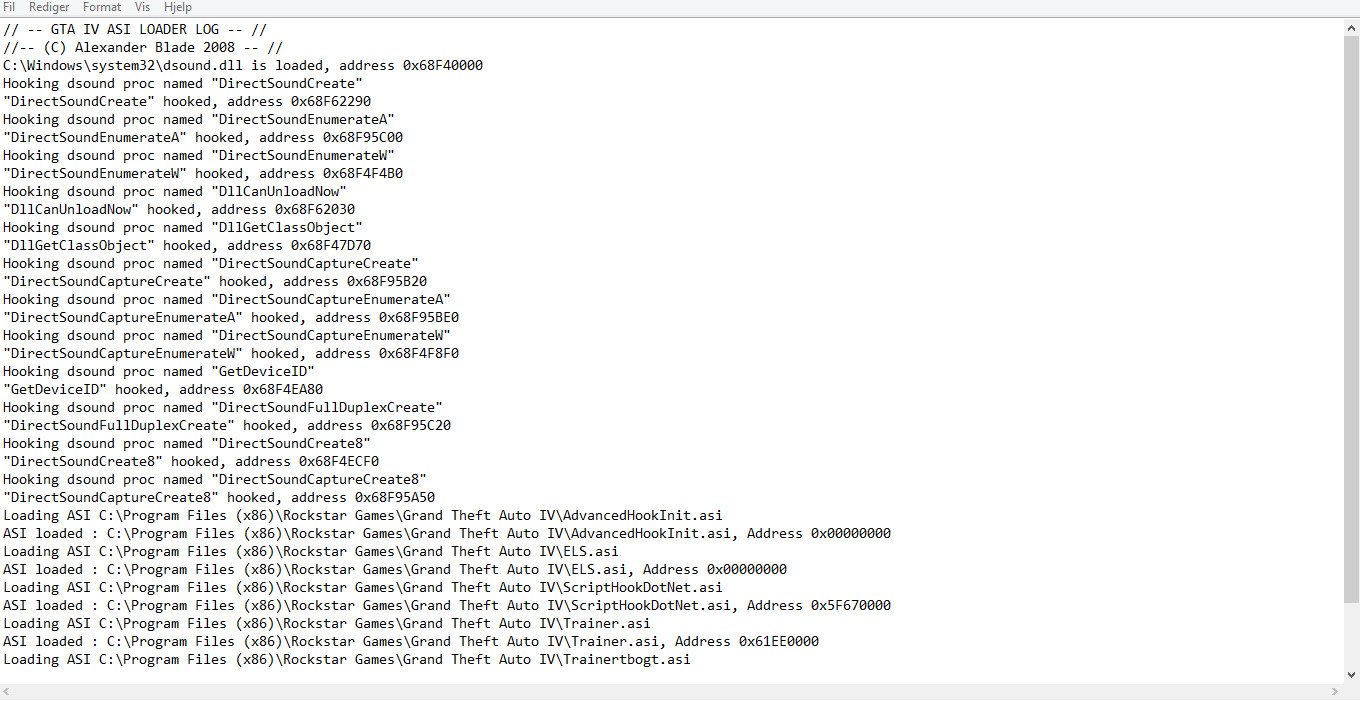This screenshot has width=1360, height=701.
Task: Open the Hjelp menu
Action: pos(177,7)
